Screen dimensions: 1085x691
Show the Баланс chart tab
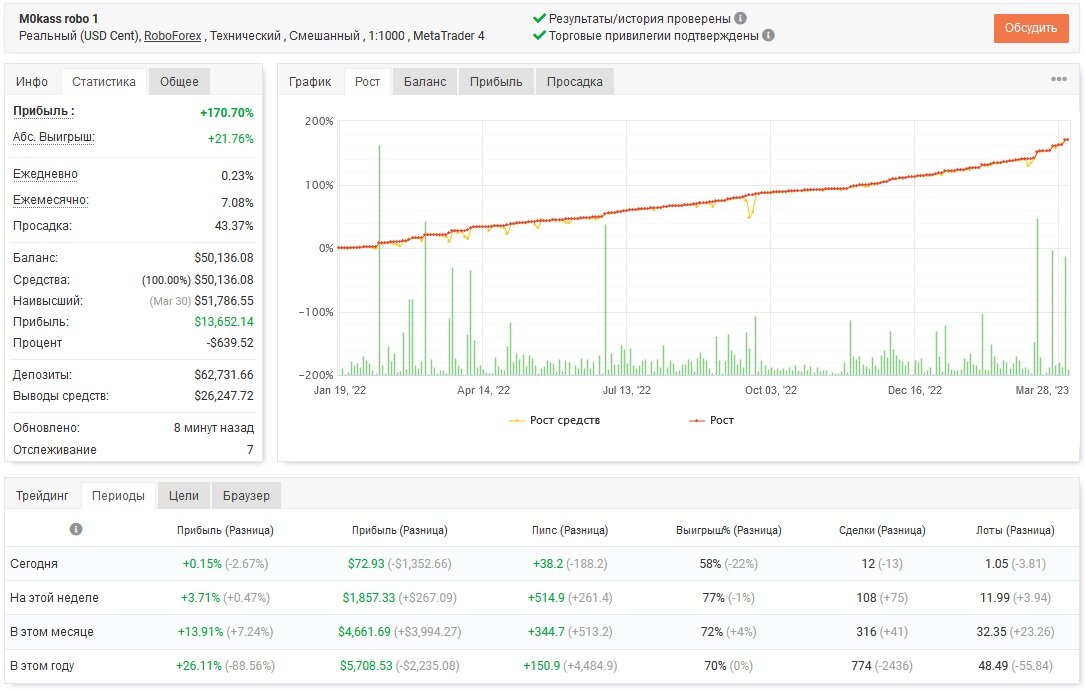click(425, 82)
